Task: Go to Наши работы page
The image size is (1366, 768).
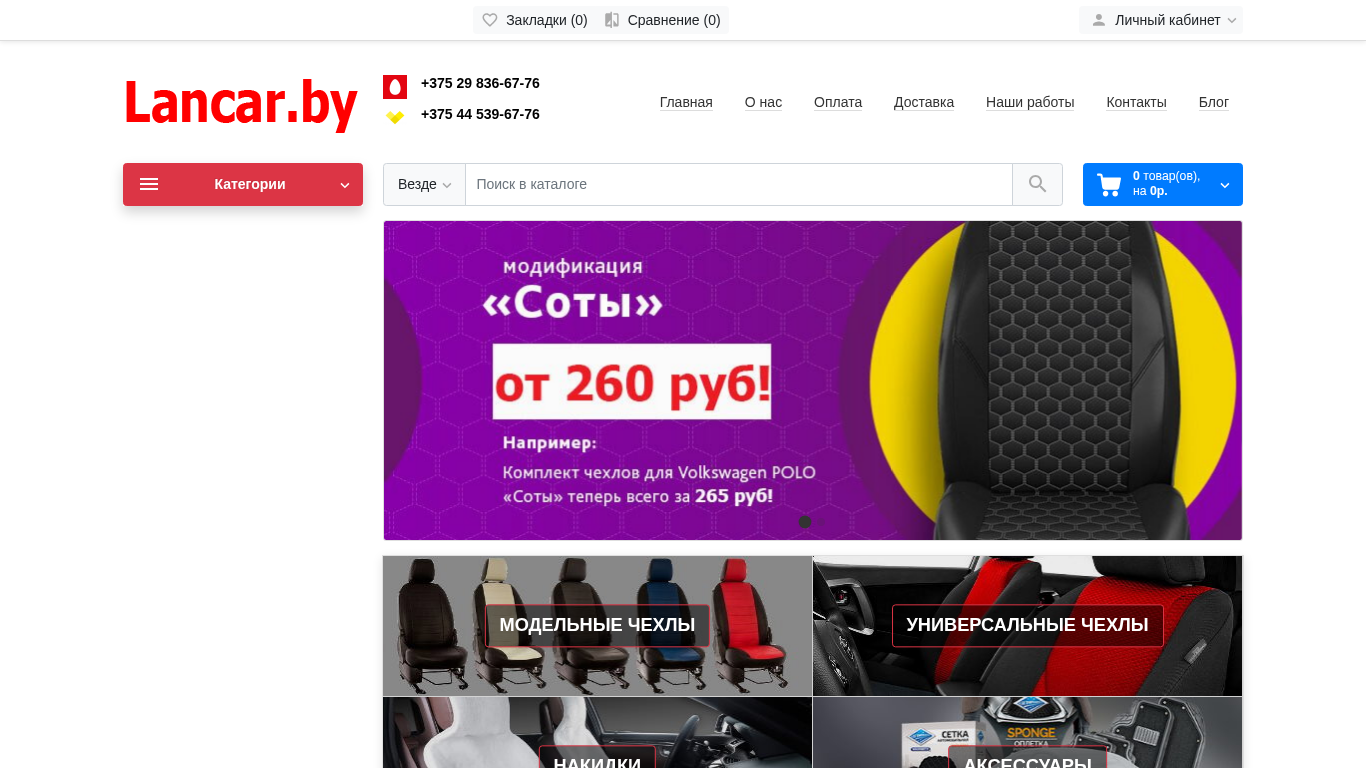Action: [x=1030, y=102]
